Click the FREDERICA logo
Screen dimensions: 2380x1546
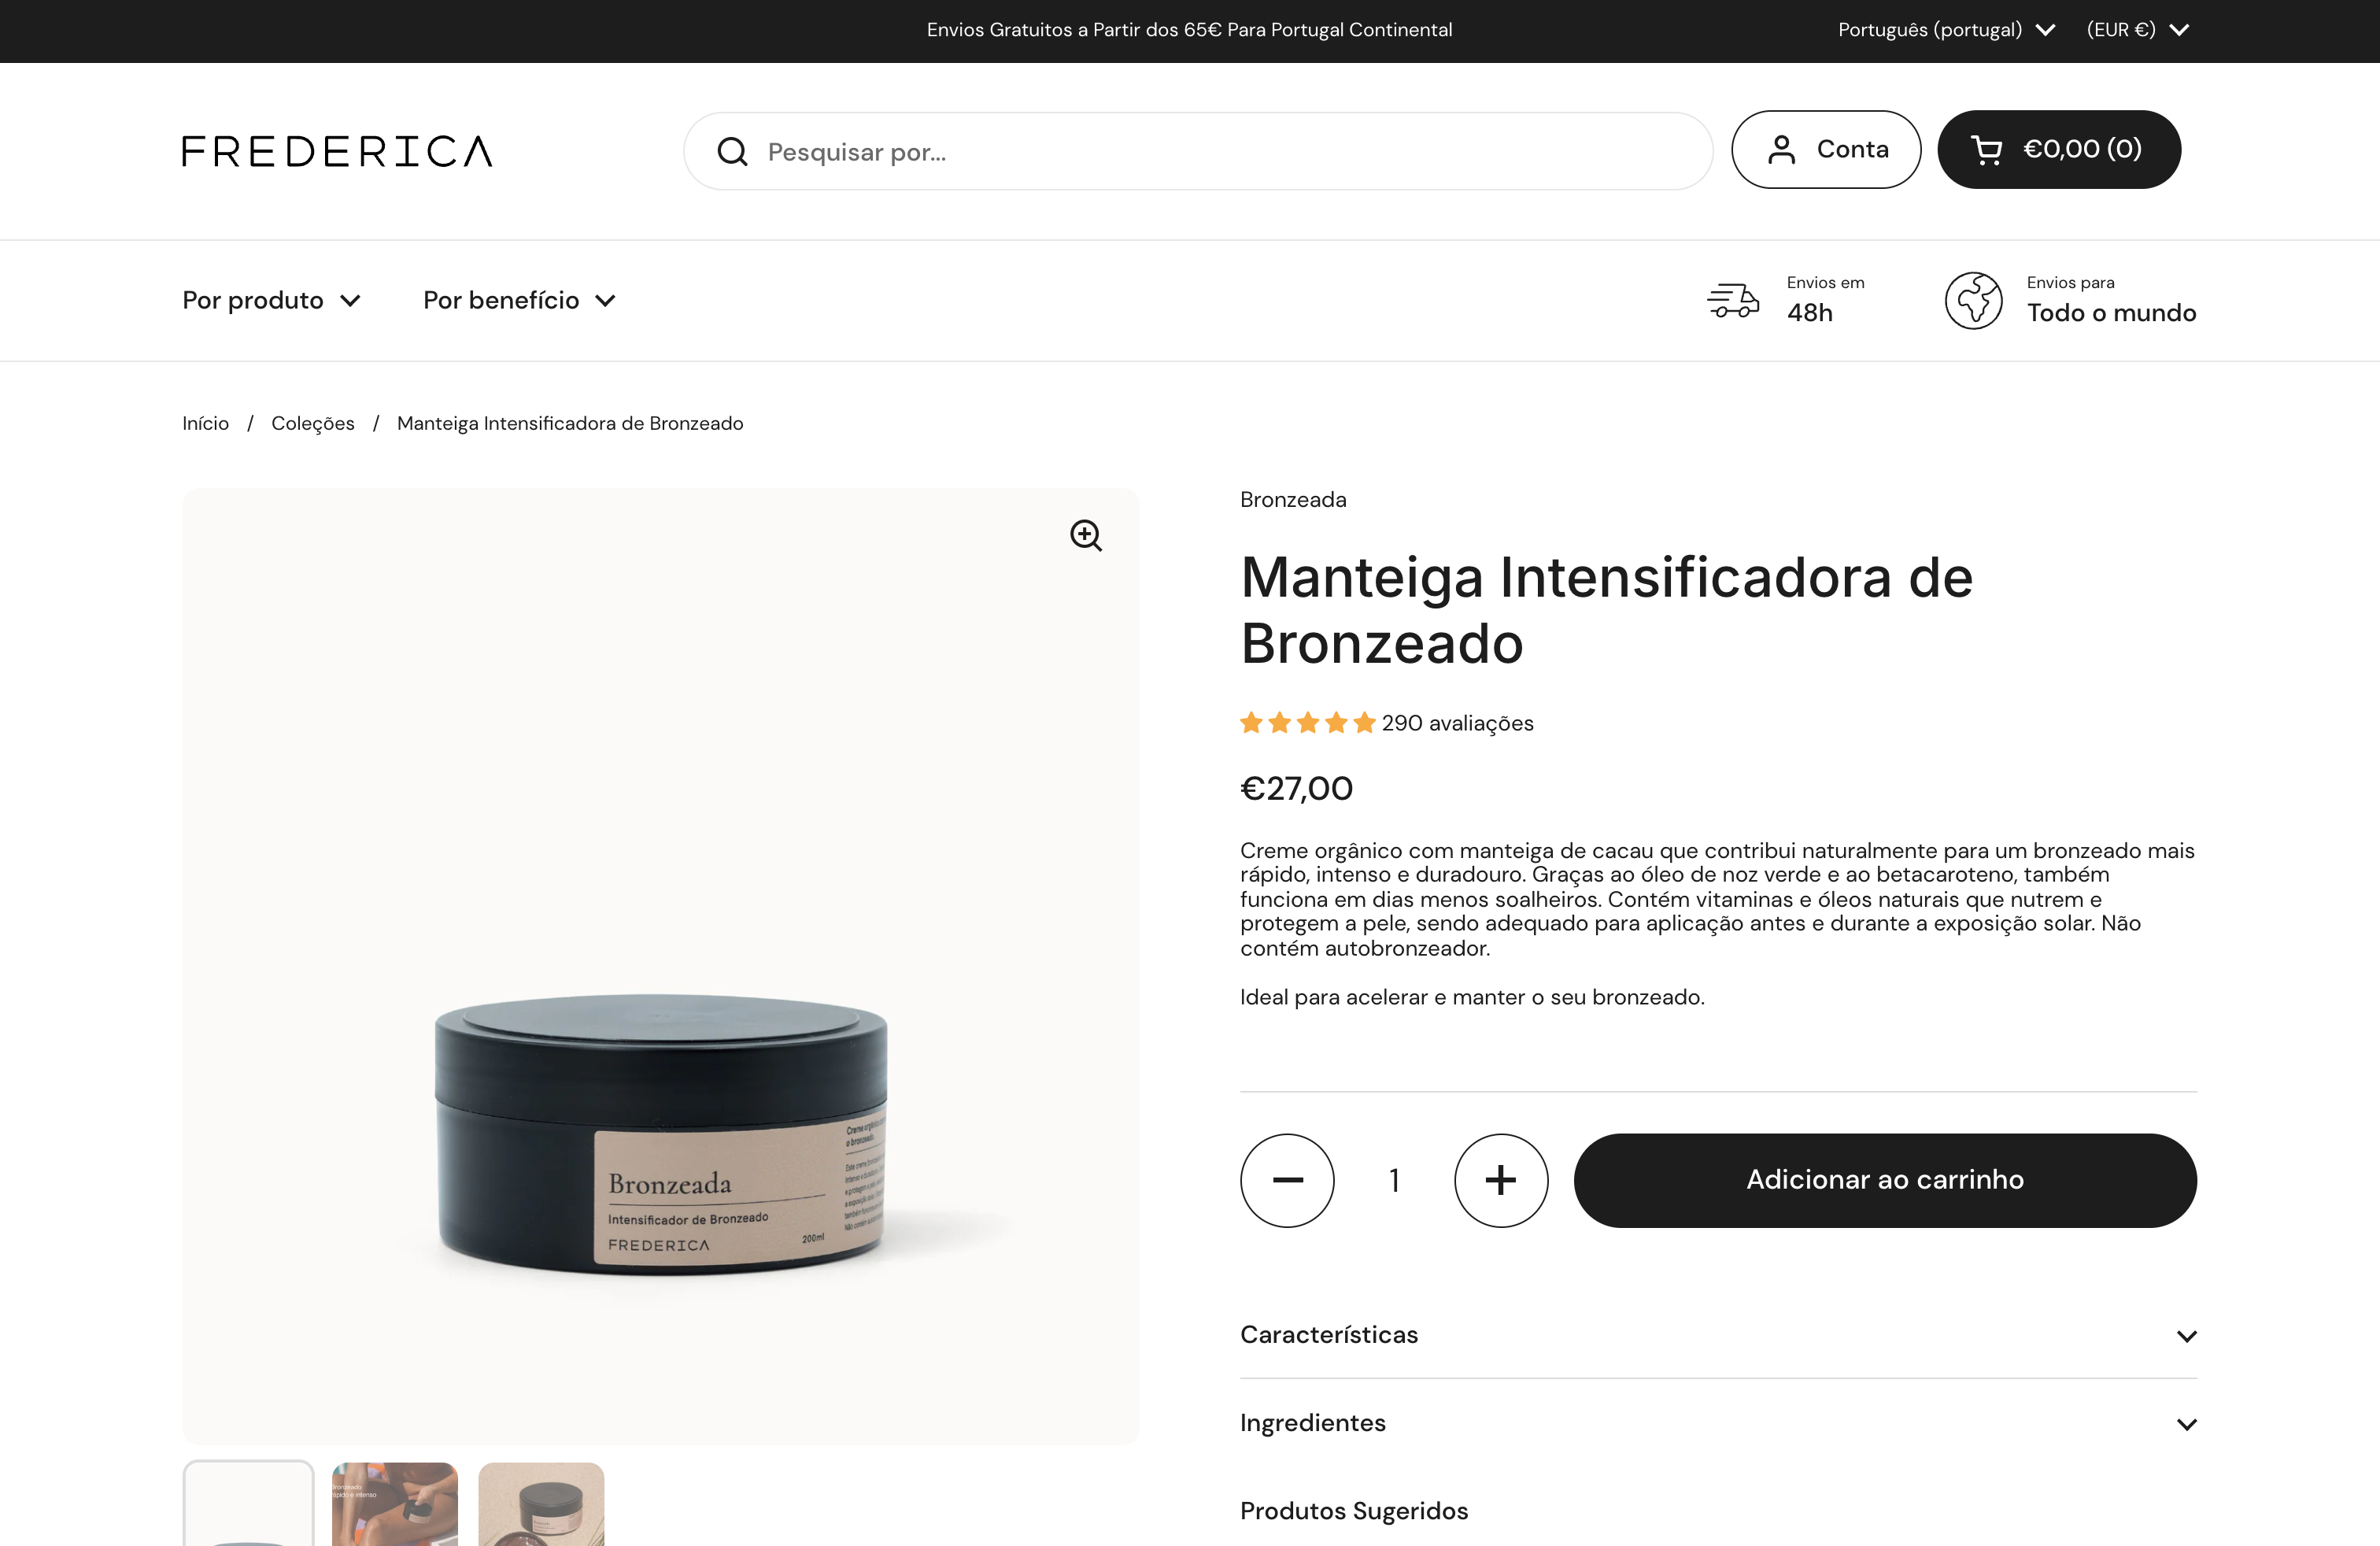coord(337,151)
